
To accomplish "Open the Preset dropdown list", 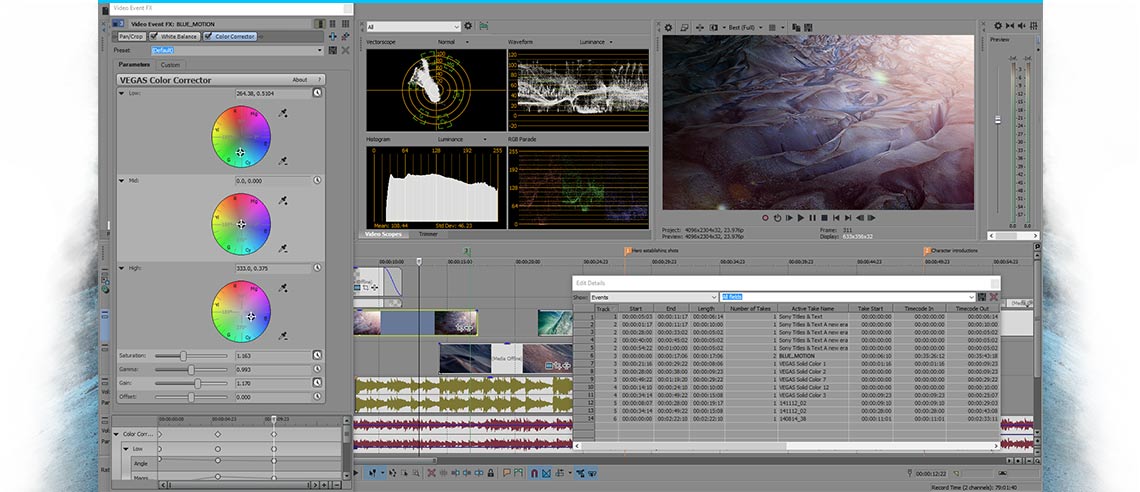I will [x=320, y=49].
